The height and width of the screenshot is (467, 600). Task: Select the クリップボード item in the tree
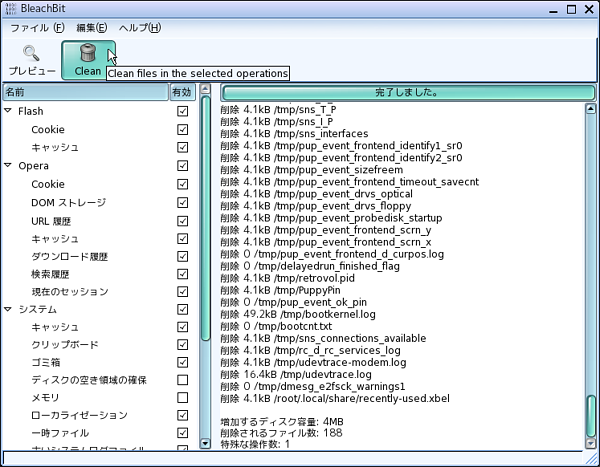[x=64, y=344]
